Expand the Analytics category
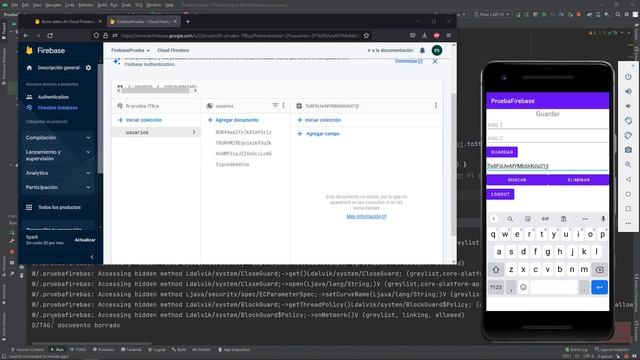640x360 pixels. pyautogui.click(x=58, y=173)
